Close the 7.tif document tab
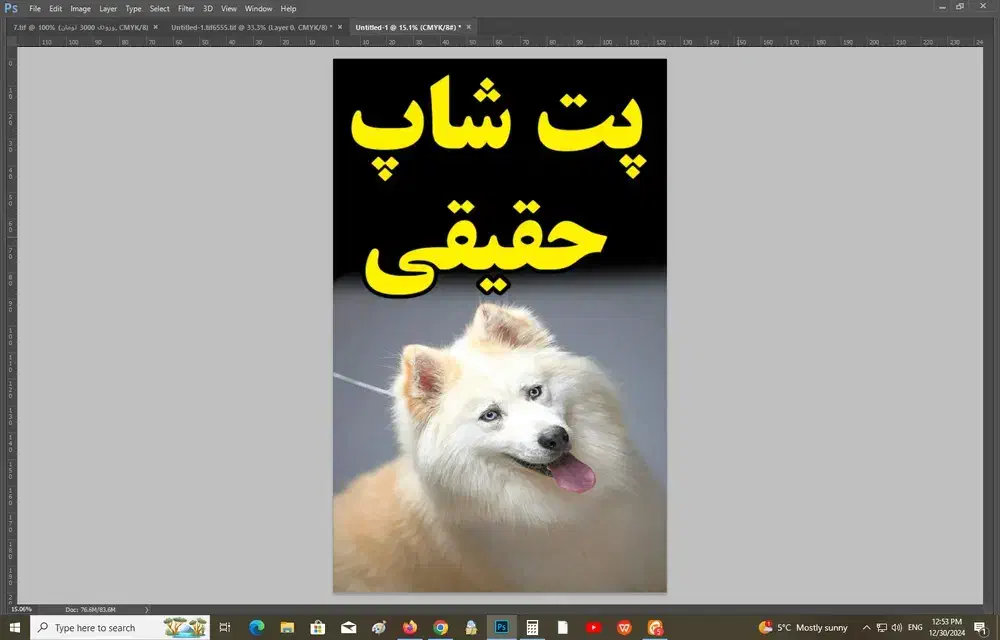This screenshot has height=640, width=1000. [x=156, y=27]
